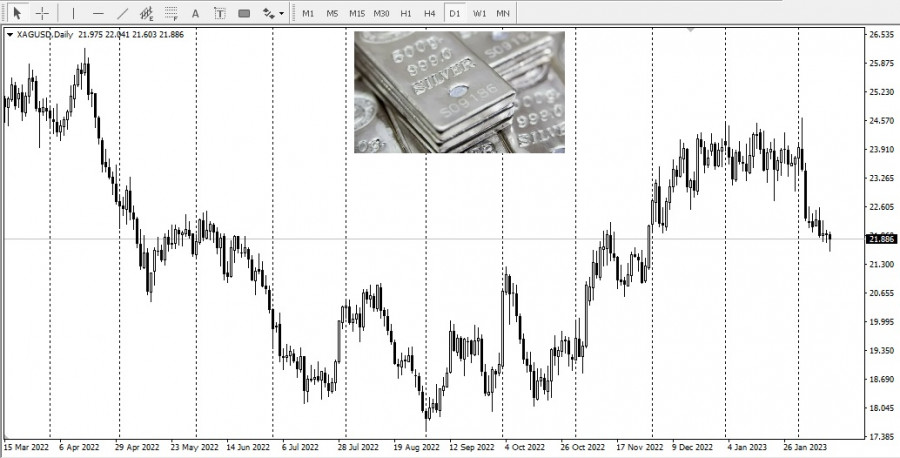Screen dimensions: 900x458
Task: Choose the trendline drawing tool
Action: pos(122,13)
